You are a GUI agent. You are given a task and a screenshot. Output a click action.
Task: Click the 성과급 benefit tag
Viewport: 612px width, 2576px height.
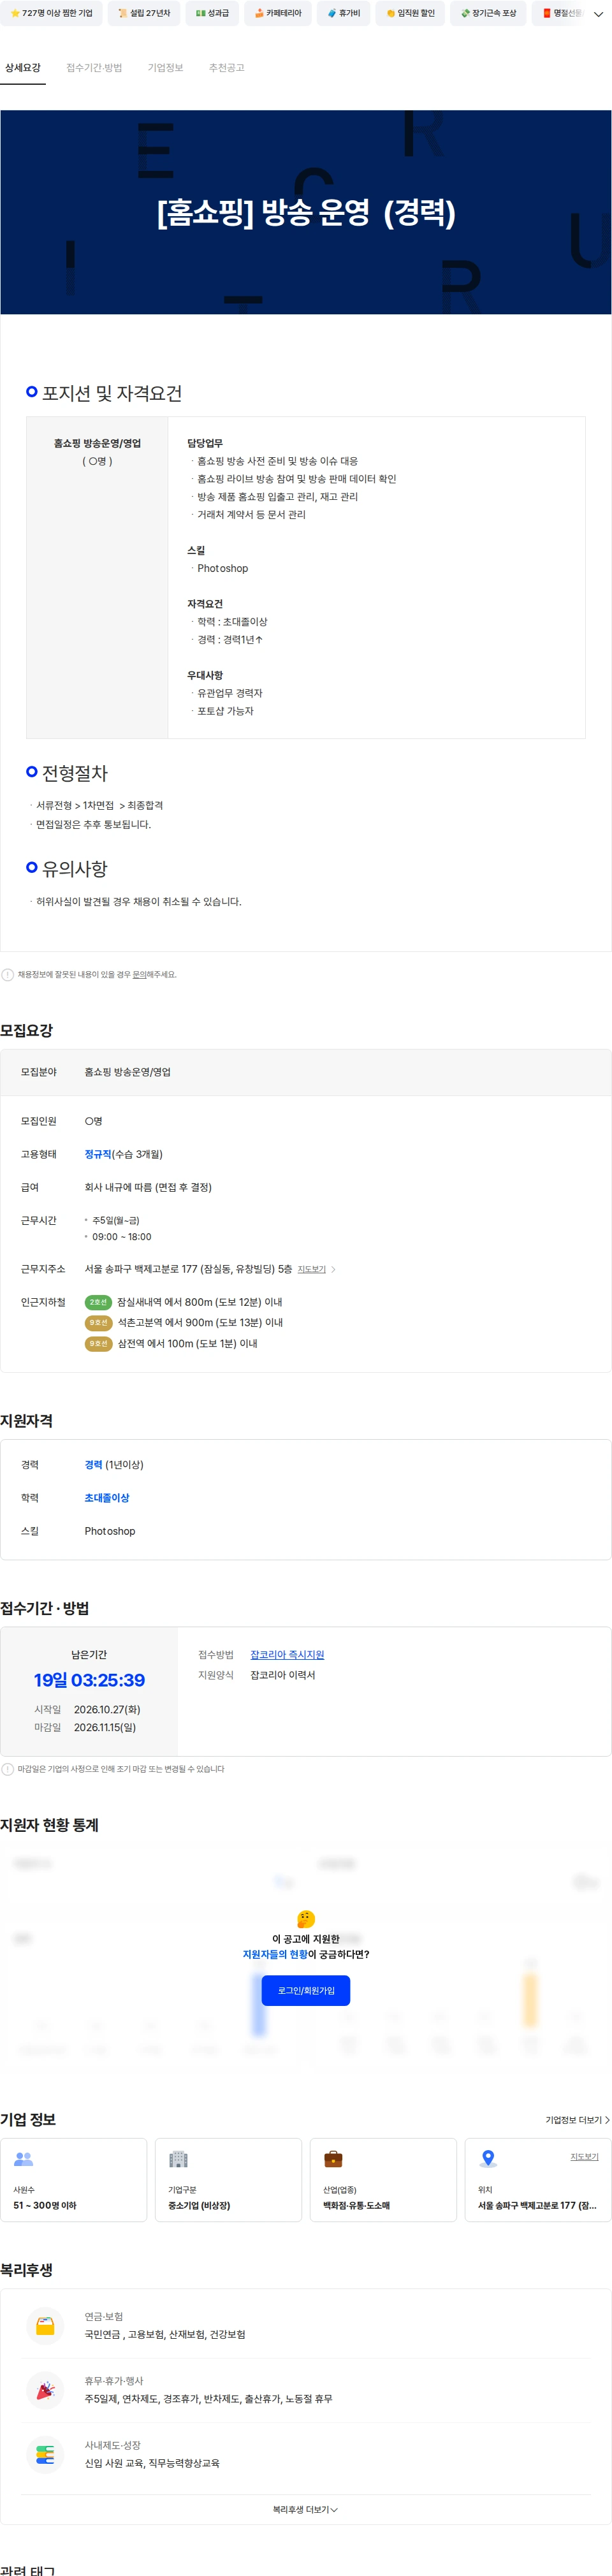(x=212, y=13)
